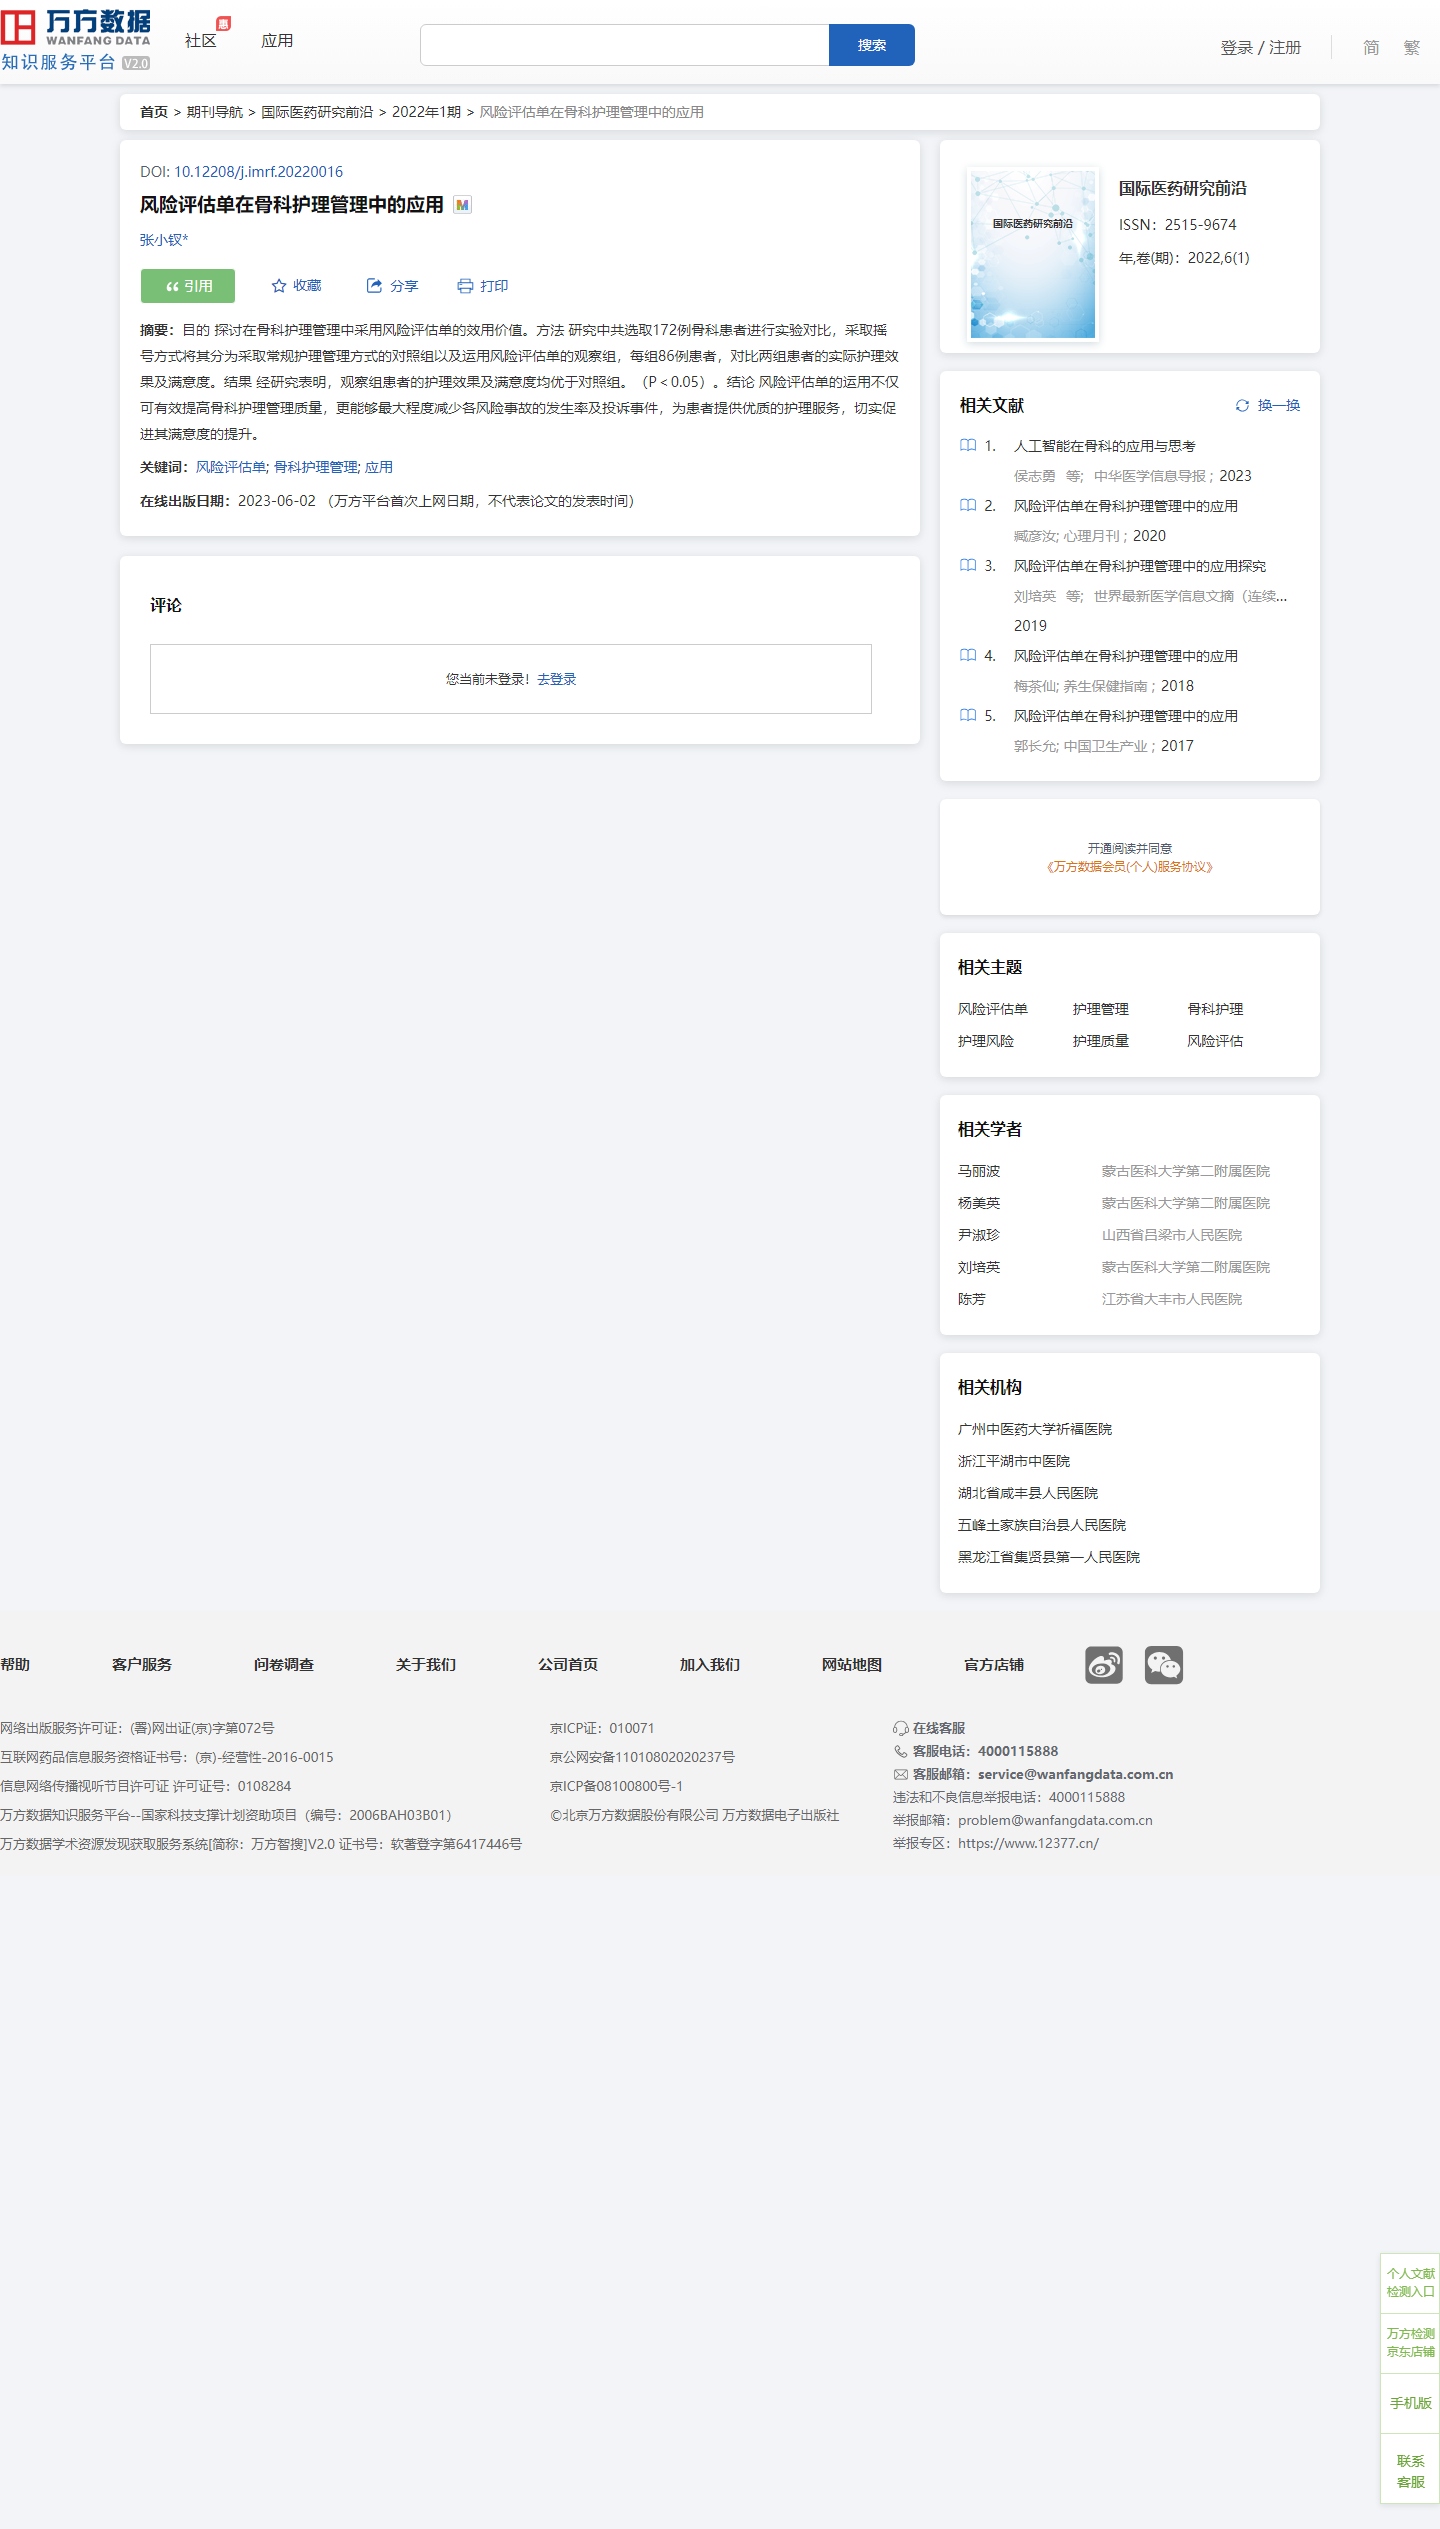The height and width of the screenshot is (2529, 1440).
Task: Open institution 黑龙江省集贤县第一人民医院
Action: click(x=1049, y=1557)
